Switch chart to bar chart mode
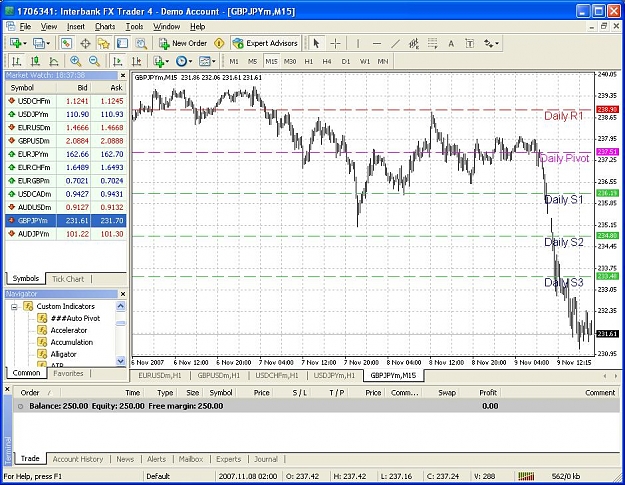The height and width of the screenshot is (485, 625). 16,61
